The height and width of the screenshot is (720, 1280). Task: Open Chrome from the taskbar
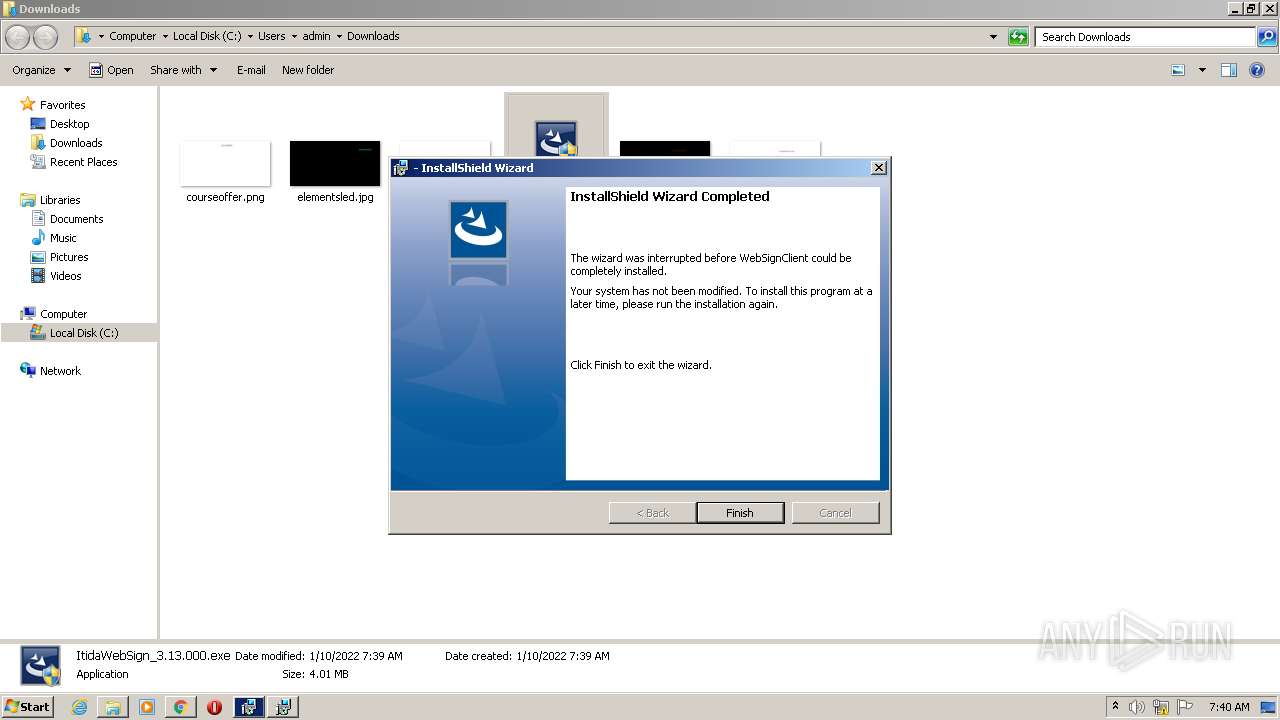tap(180, 707)
